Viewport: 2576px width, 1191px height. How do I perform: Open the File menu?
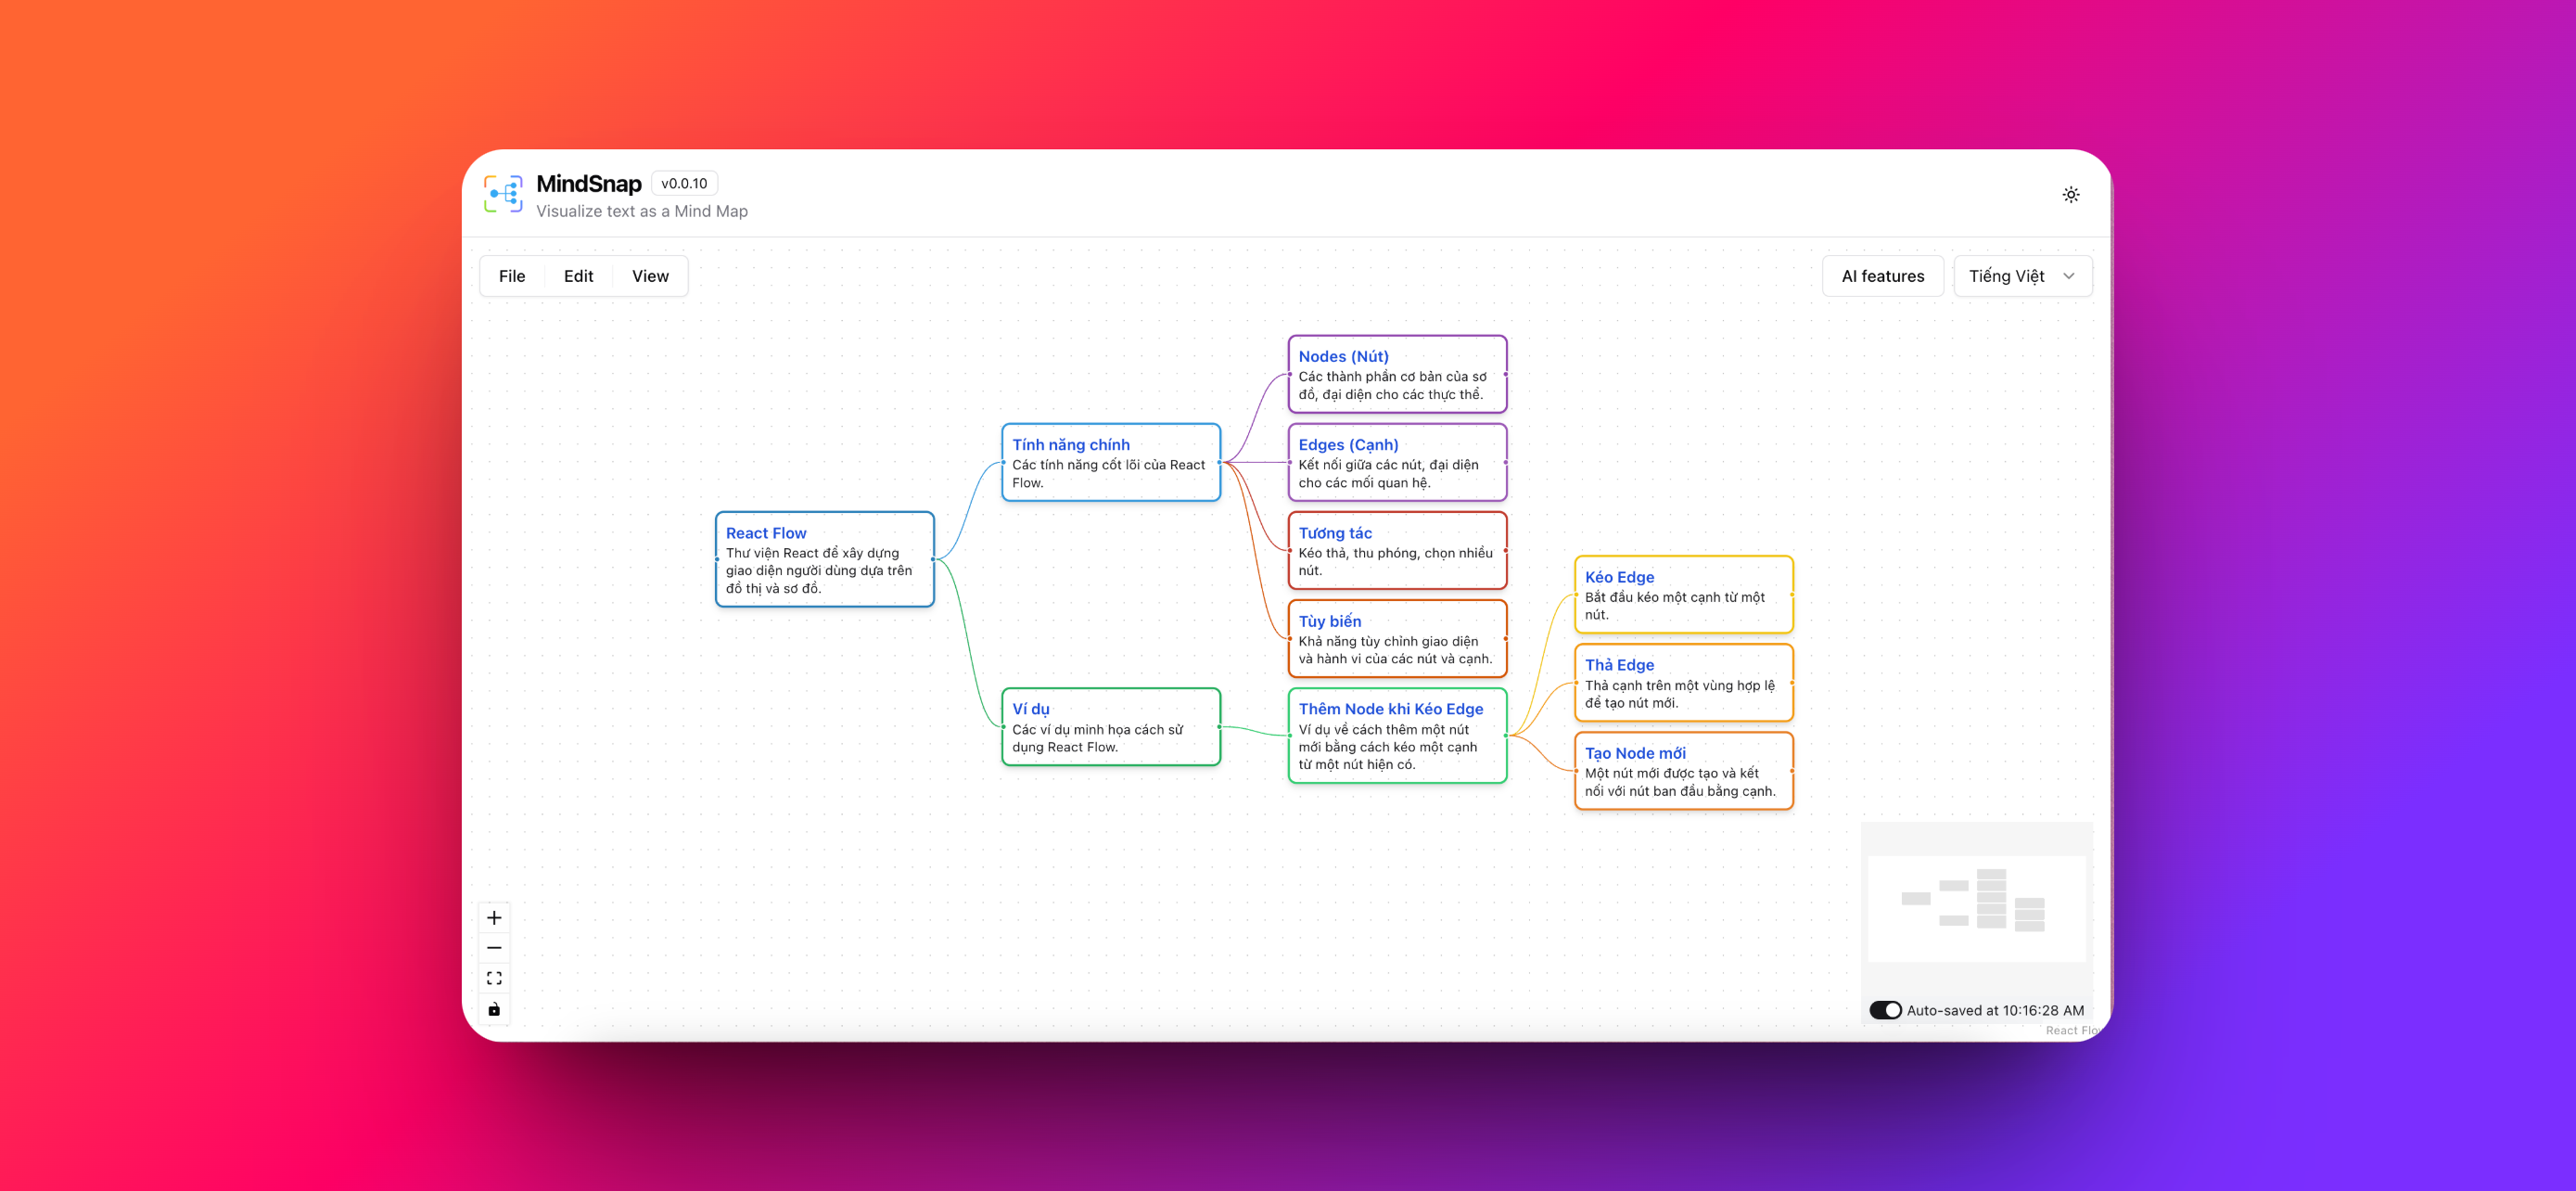512,276
